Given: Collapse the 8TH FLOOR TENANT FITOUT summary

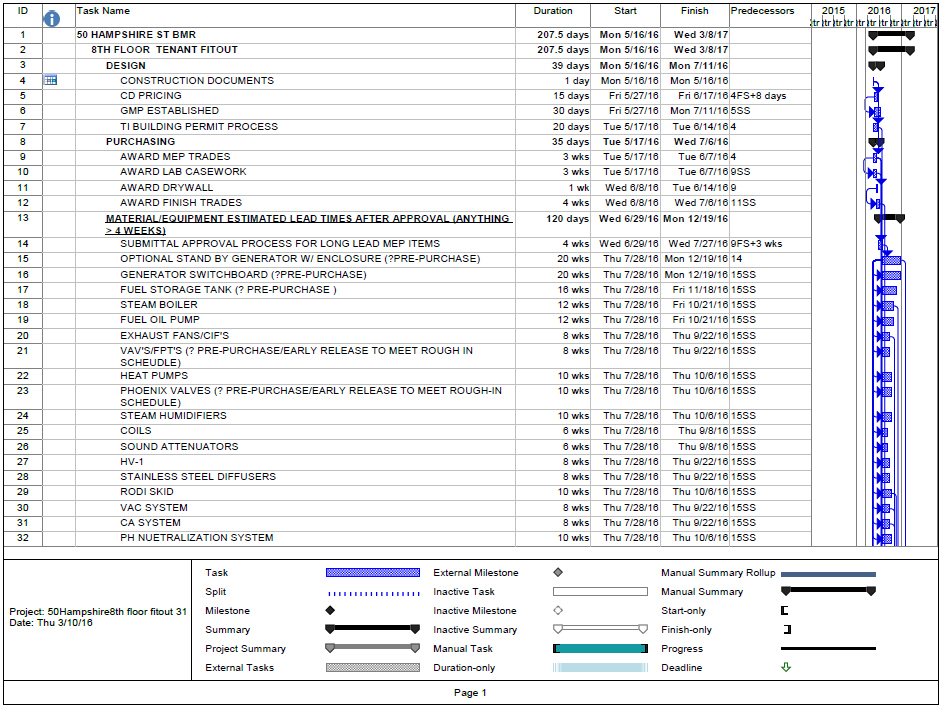Looking at the screenshot, I should [164, 50].
